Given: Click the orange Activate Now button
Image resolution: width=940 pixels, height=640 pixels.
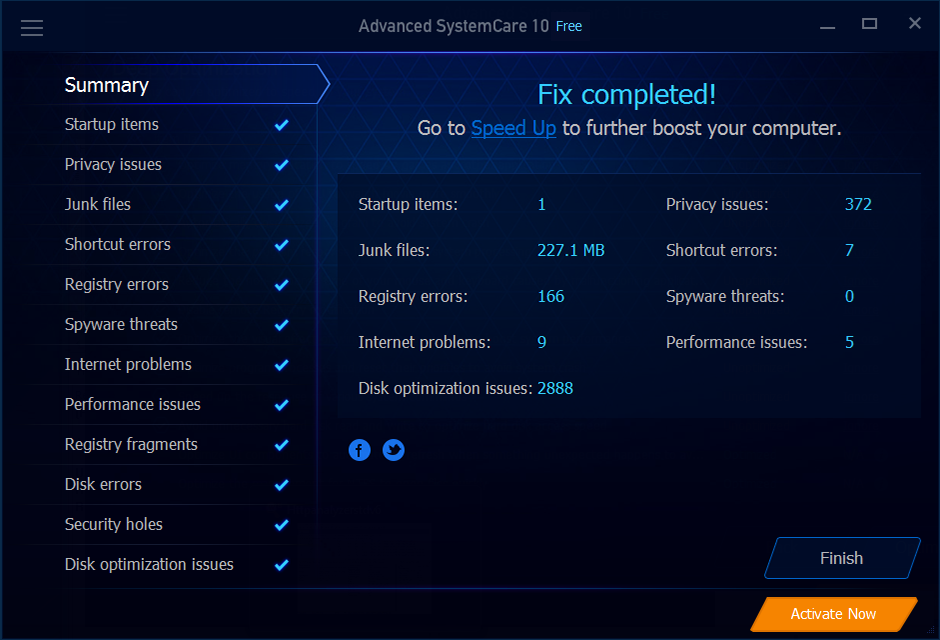Looking at the screenshot, I should (x=834, y=614).
